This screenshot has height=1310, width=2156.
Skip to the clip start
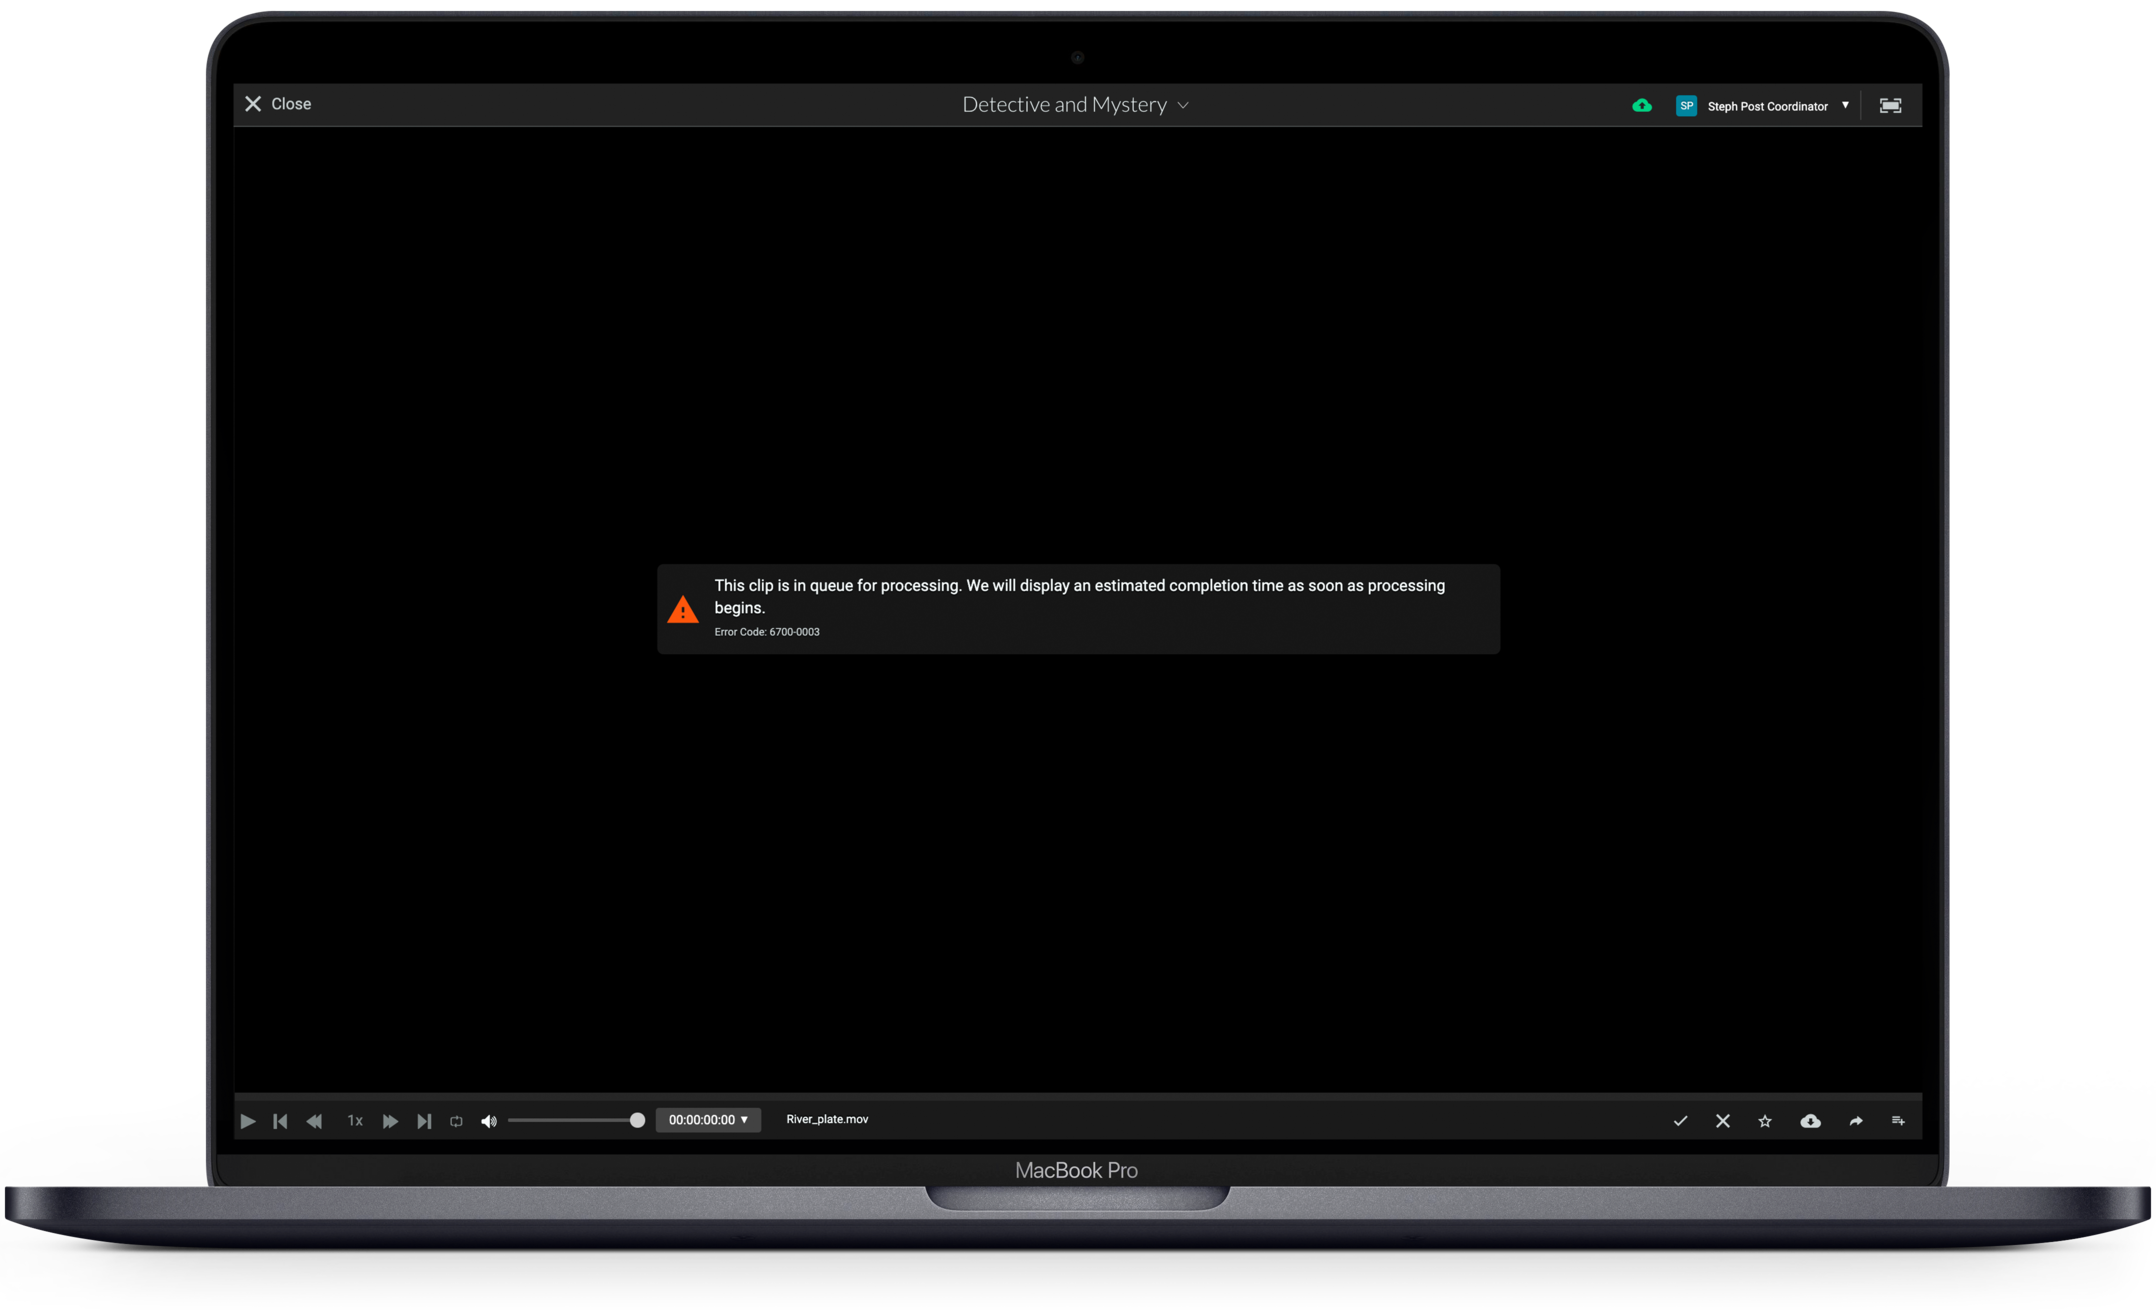[281, 1121]
